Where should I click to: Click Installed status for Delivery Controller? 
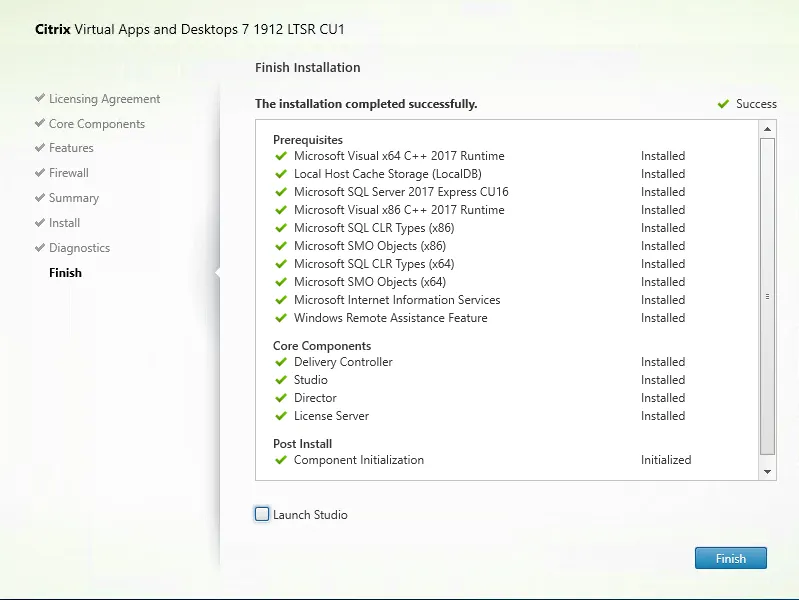tap(663, 362)
